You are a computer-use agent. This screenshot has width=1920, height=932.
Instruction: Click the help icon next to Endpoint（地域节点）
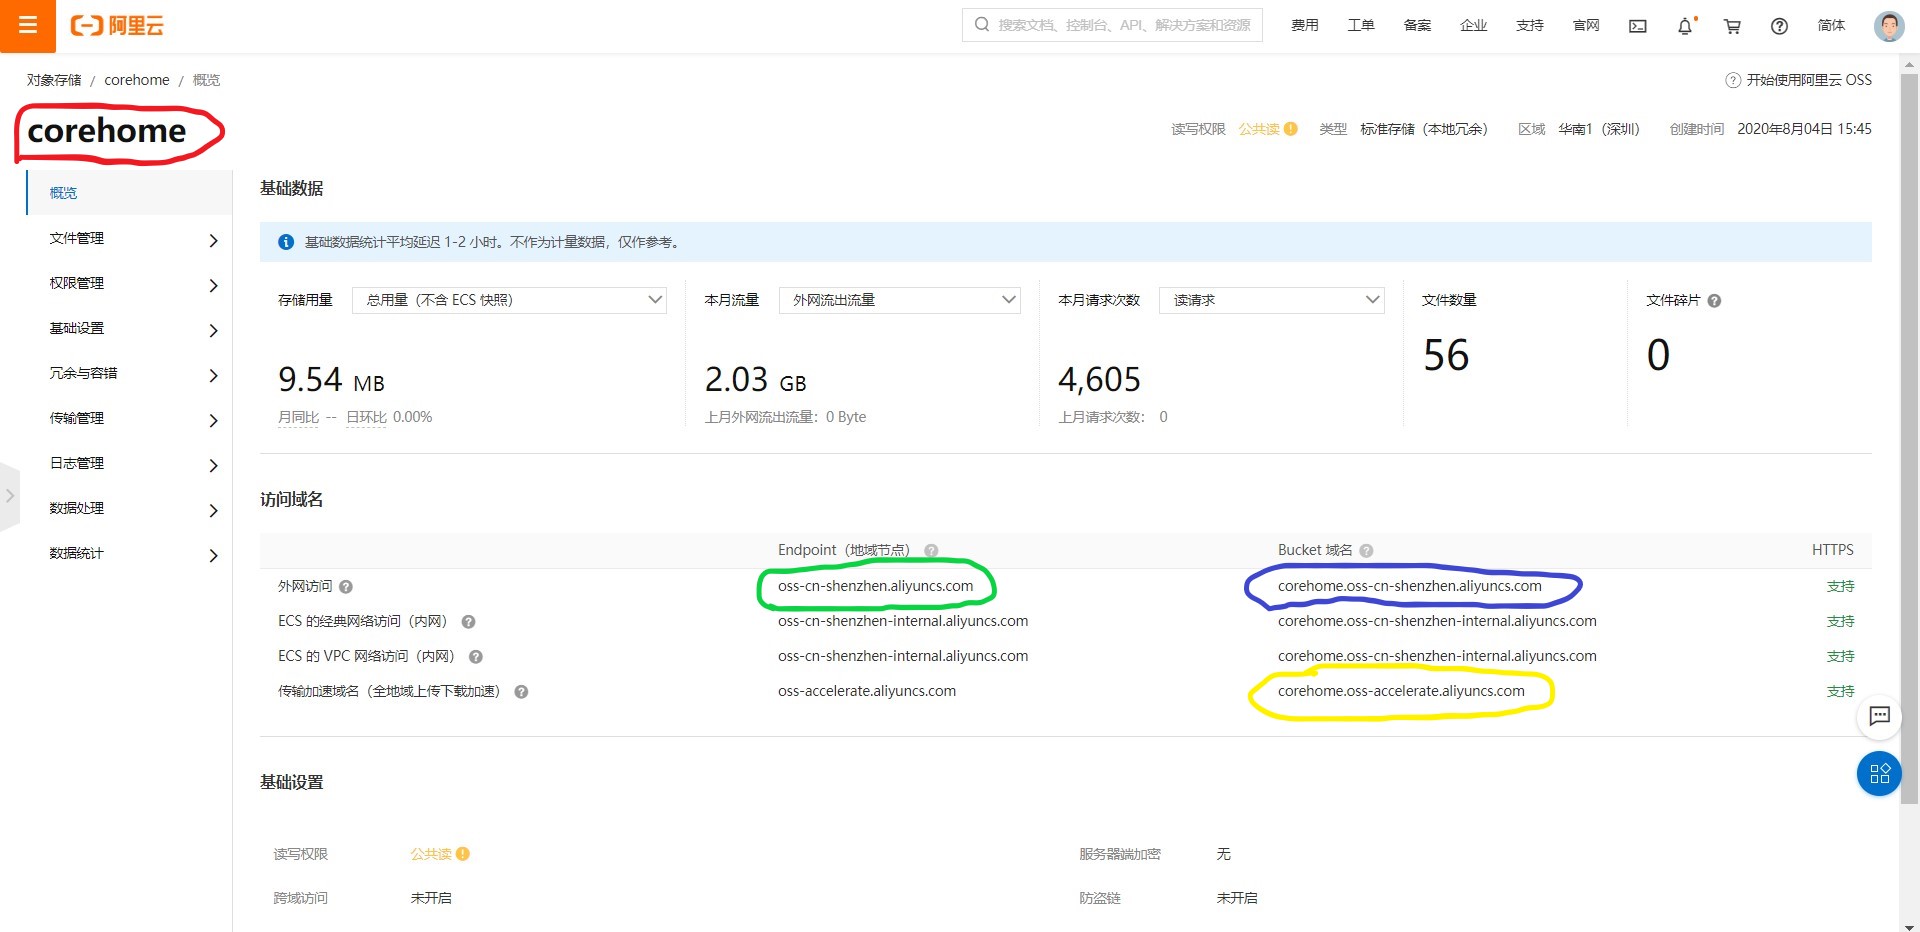click(931, 551)
